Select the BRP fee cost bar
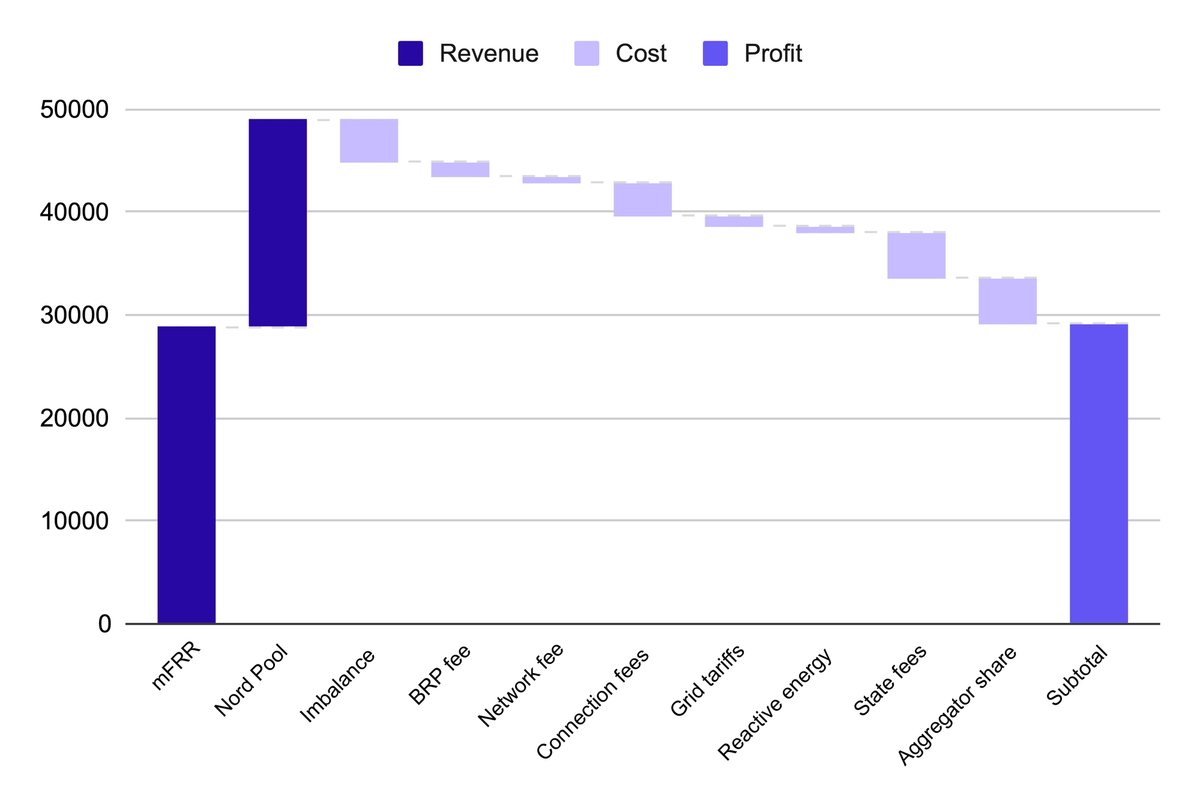Image resolution: width=1200 pixels, height=800 pixels. (460, 169)
